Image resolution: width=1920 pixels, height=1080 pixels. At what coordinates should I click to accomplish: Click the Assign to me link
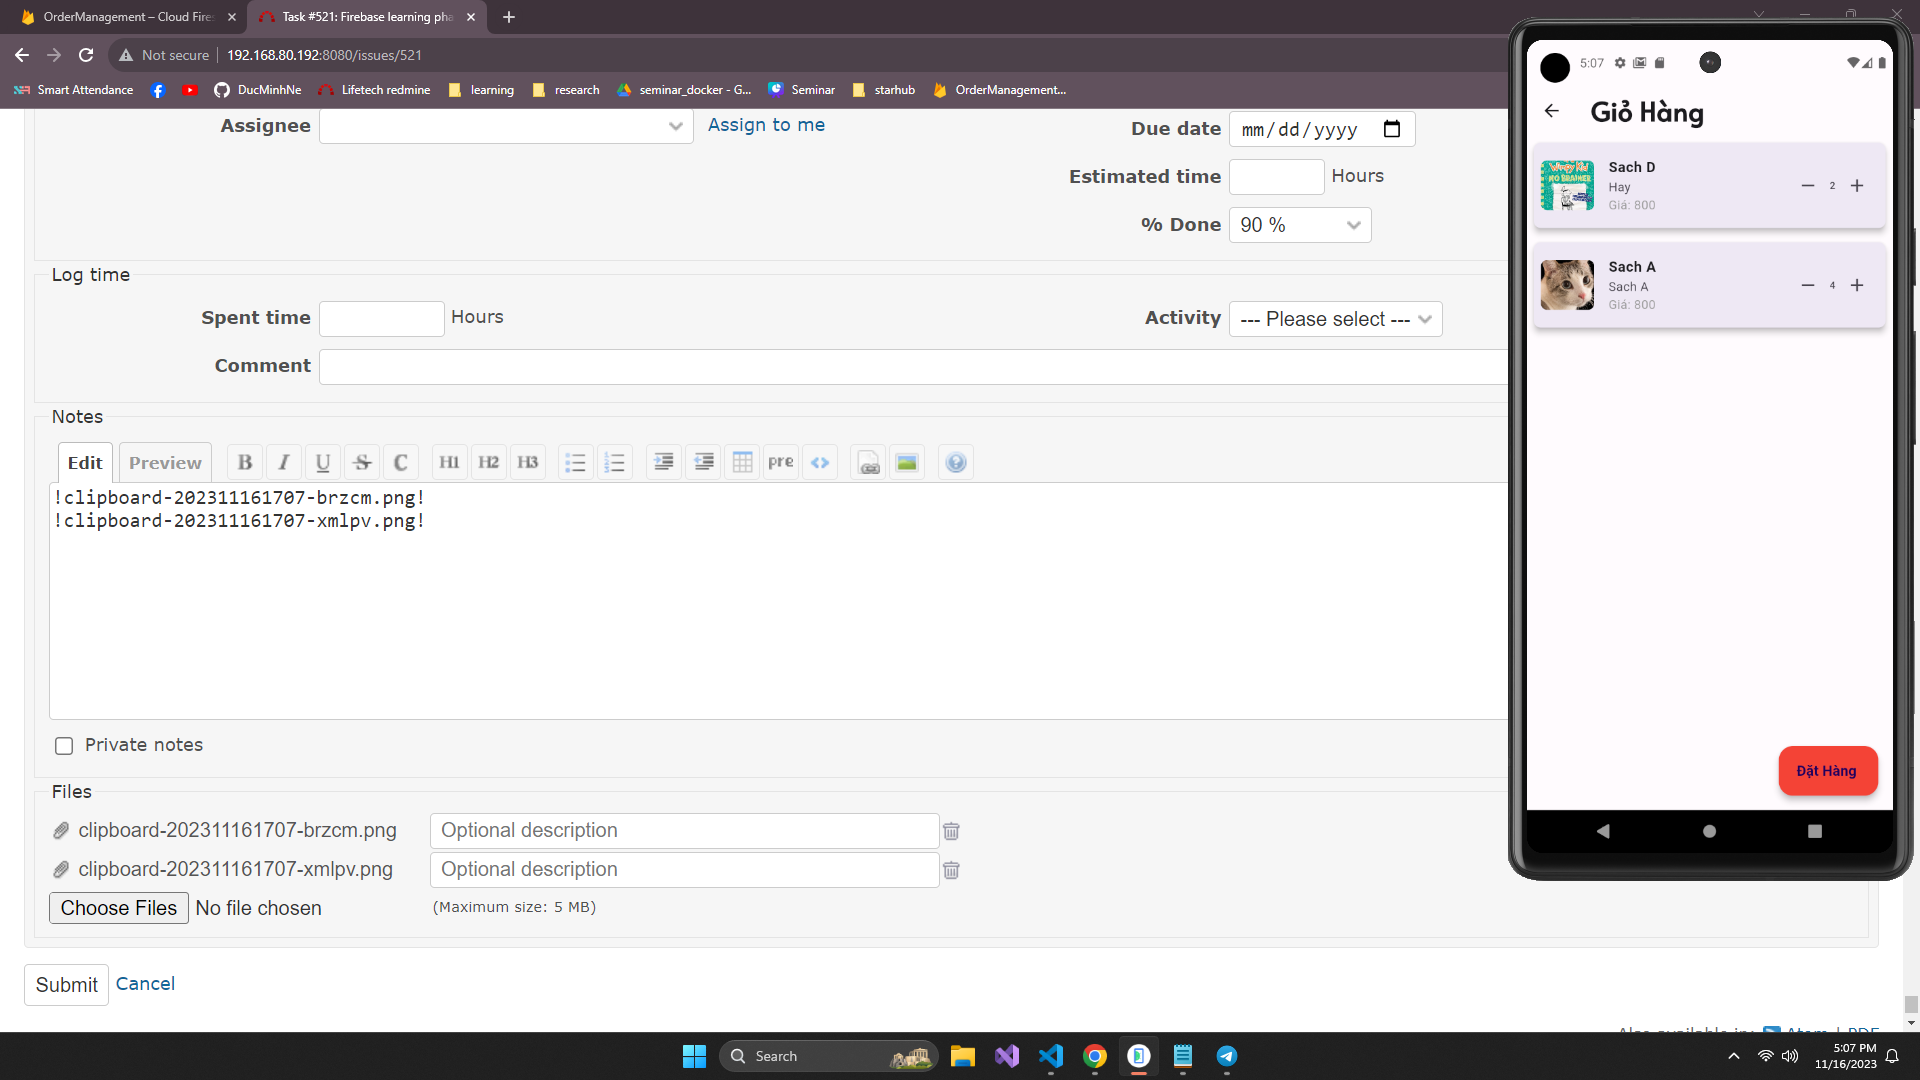[x=766, y=125]
